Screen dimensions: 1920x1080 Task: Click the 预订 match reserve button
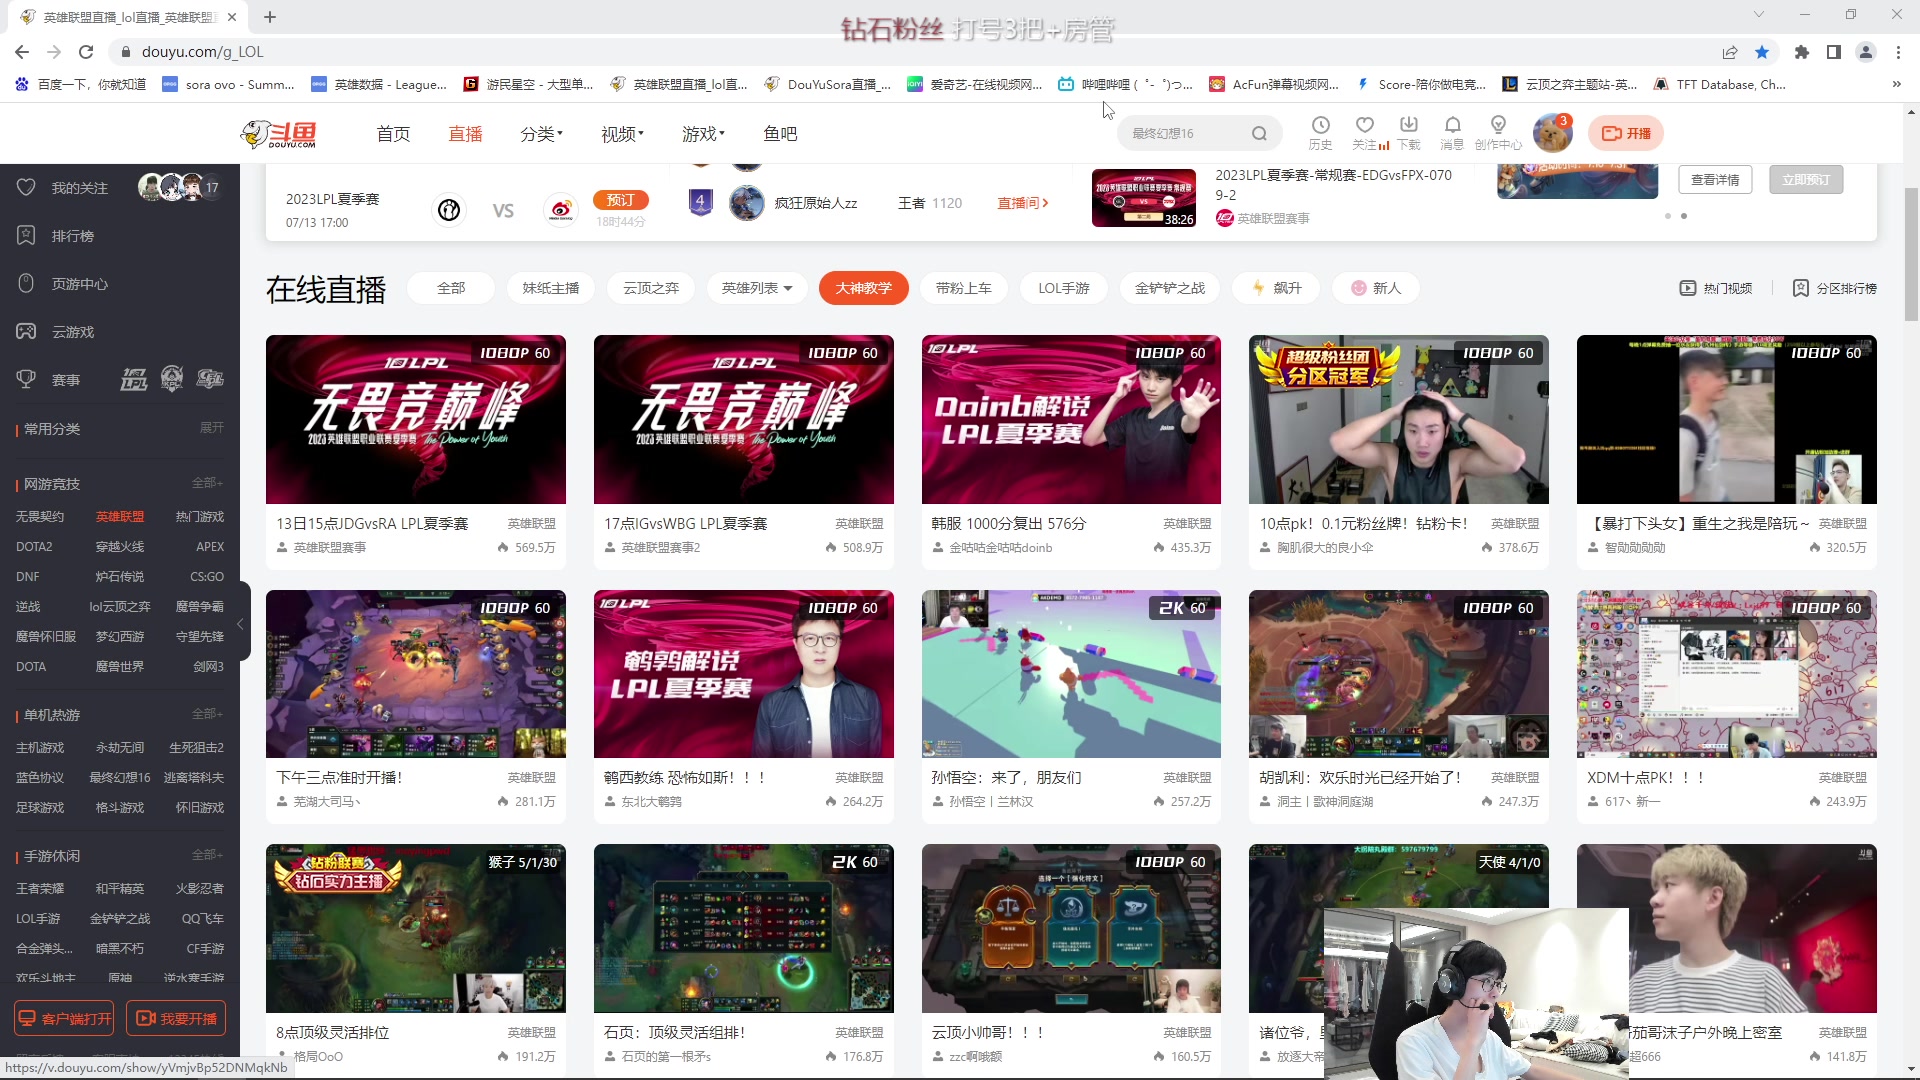click(x=621, y=200)
